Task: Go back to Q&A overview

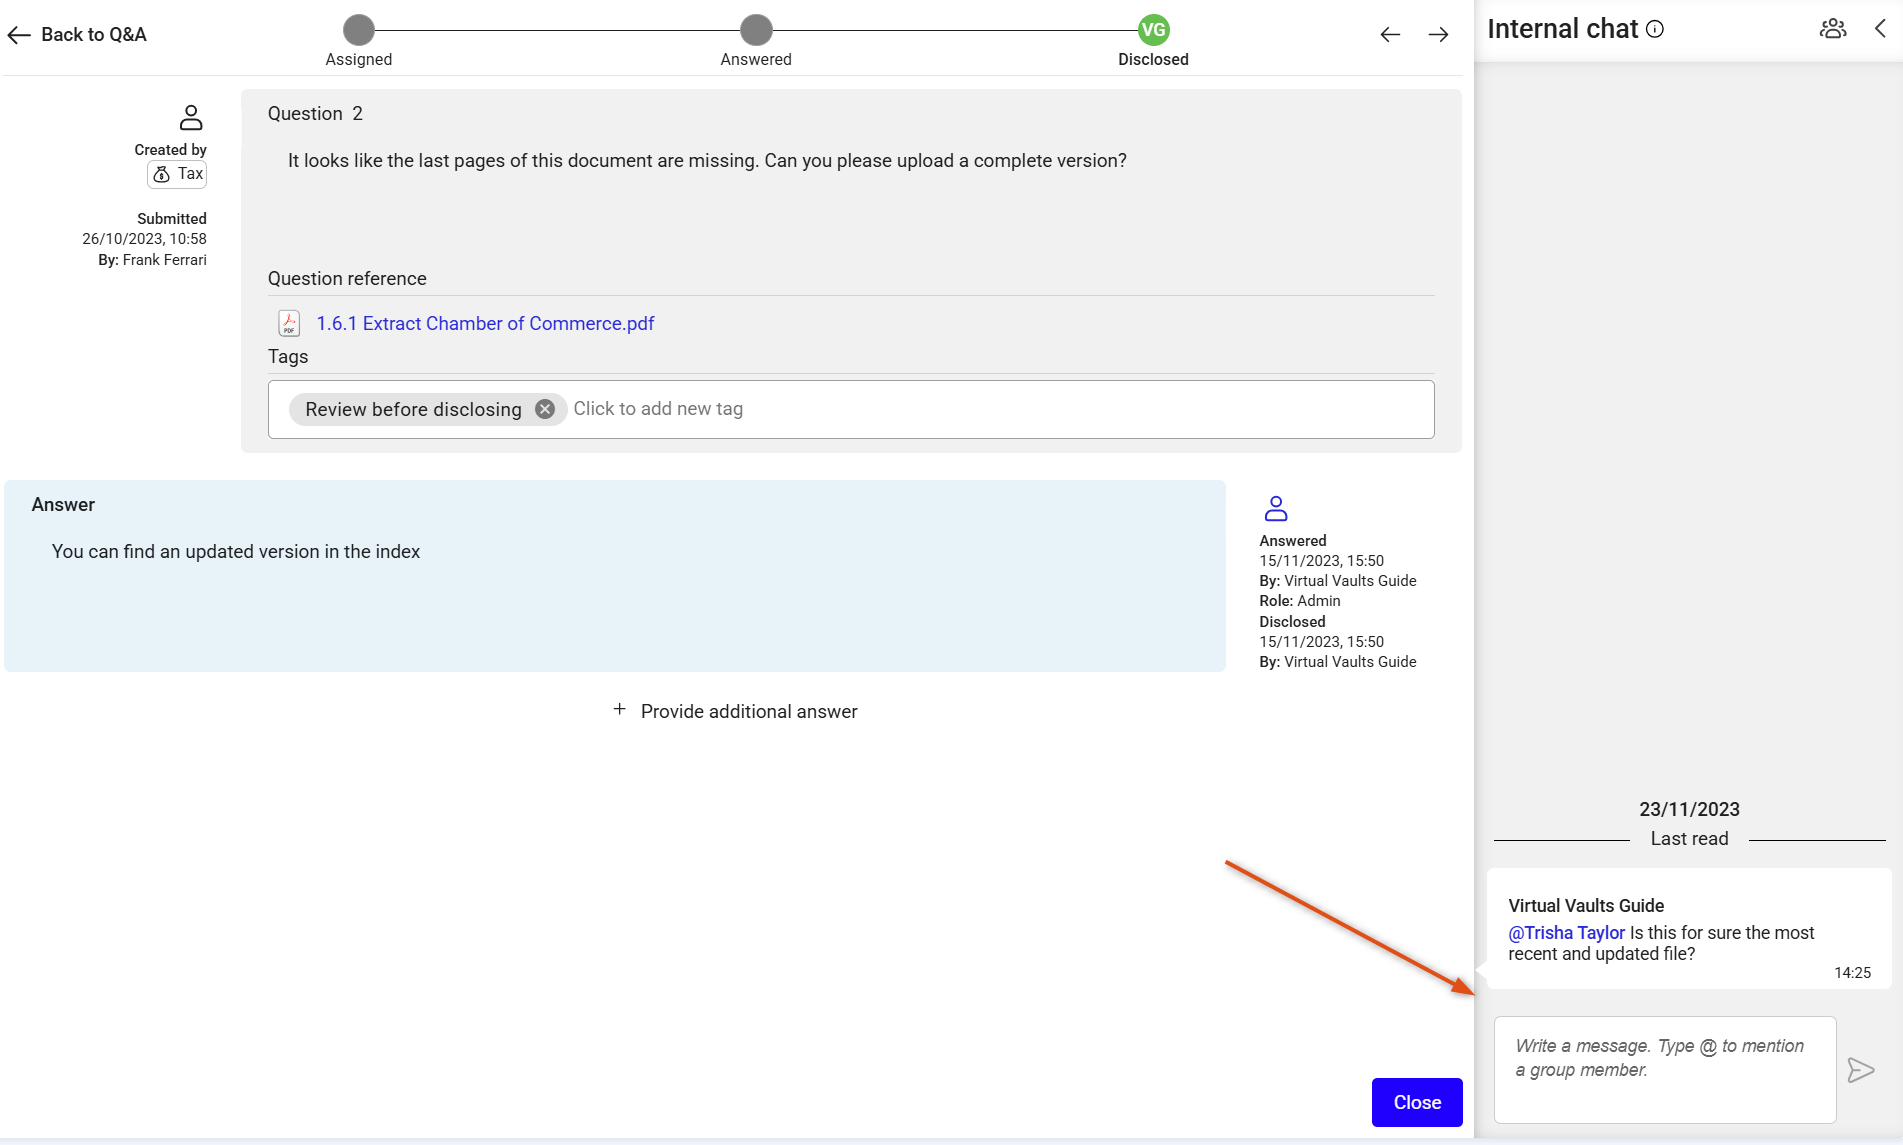Action: [77, 35]
